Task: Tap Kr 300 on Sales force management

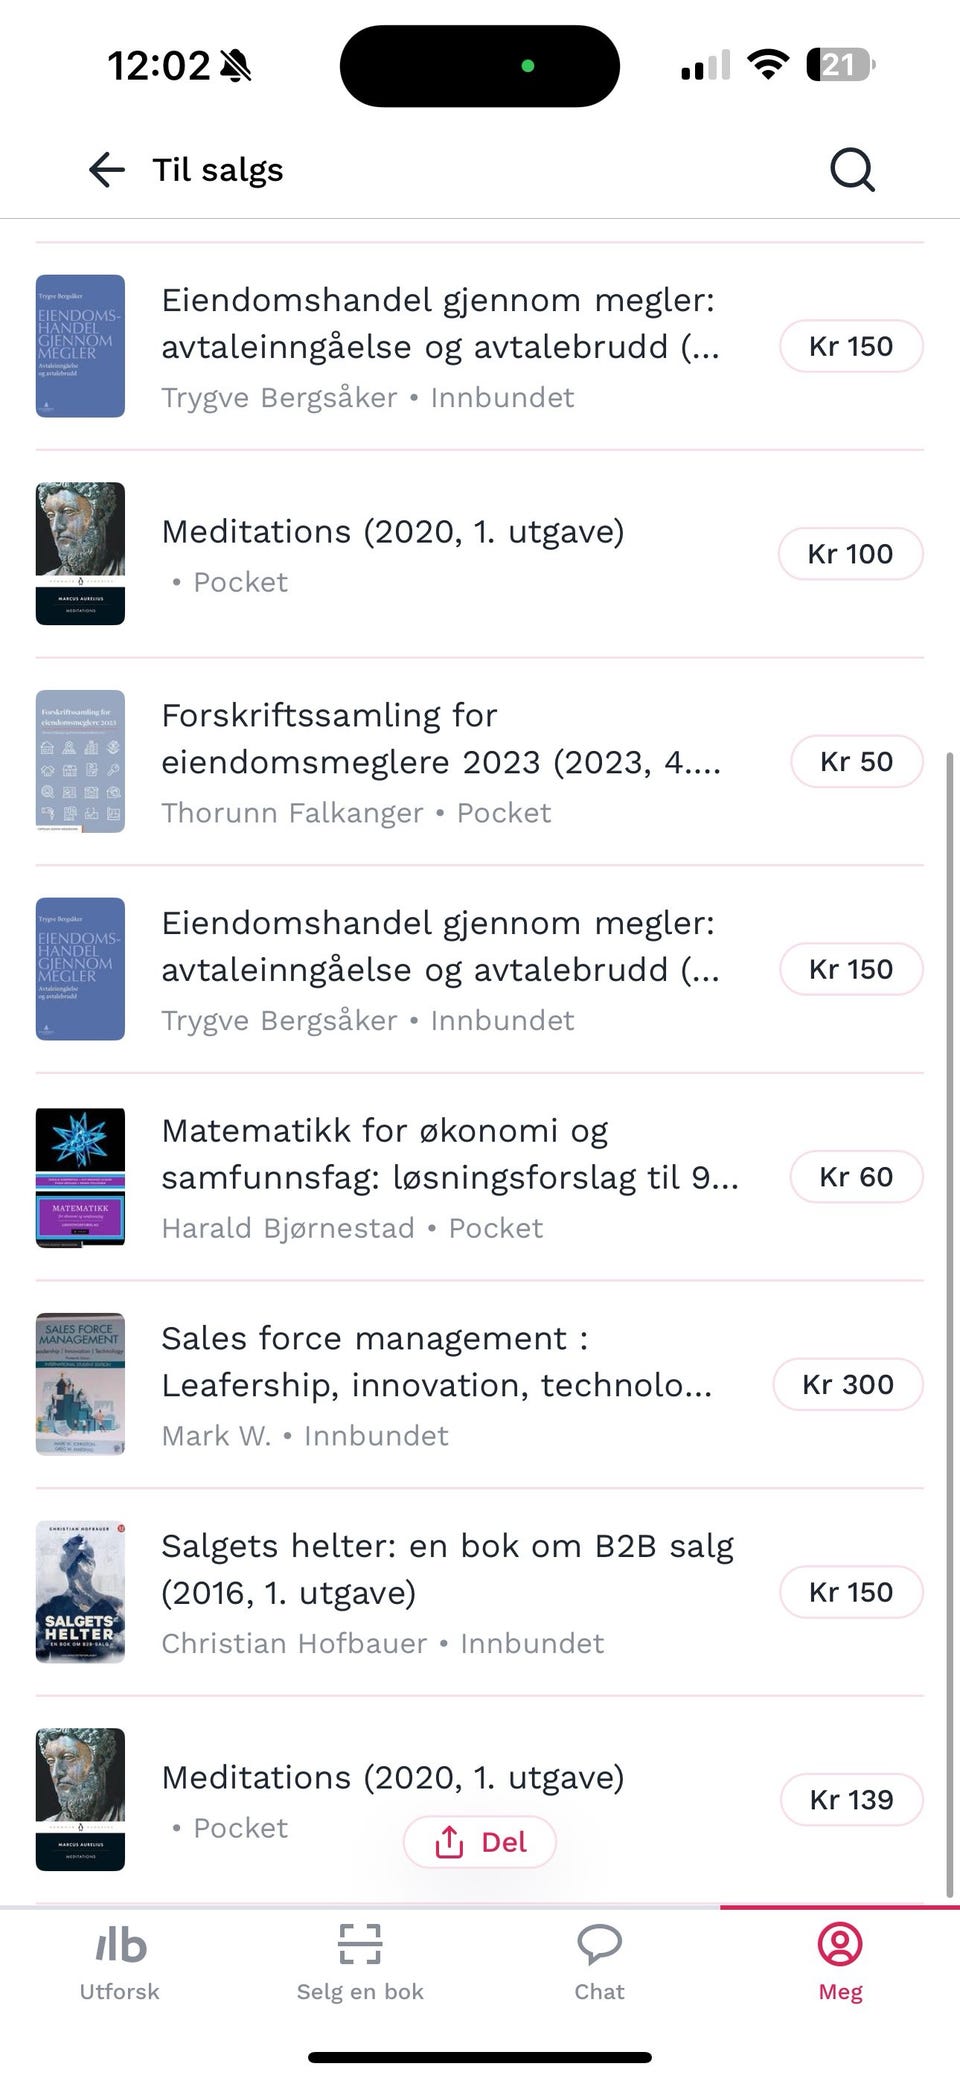Action: point(848,1385)
